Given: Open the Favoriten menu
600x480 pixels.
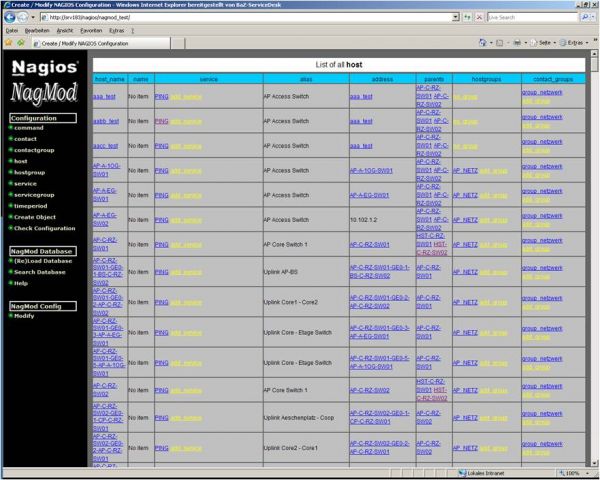Looking at the screenshot, I should [91, 31].
